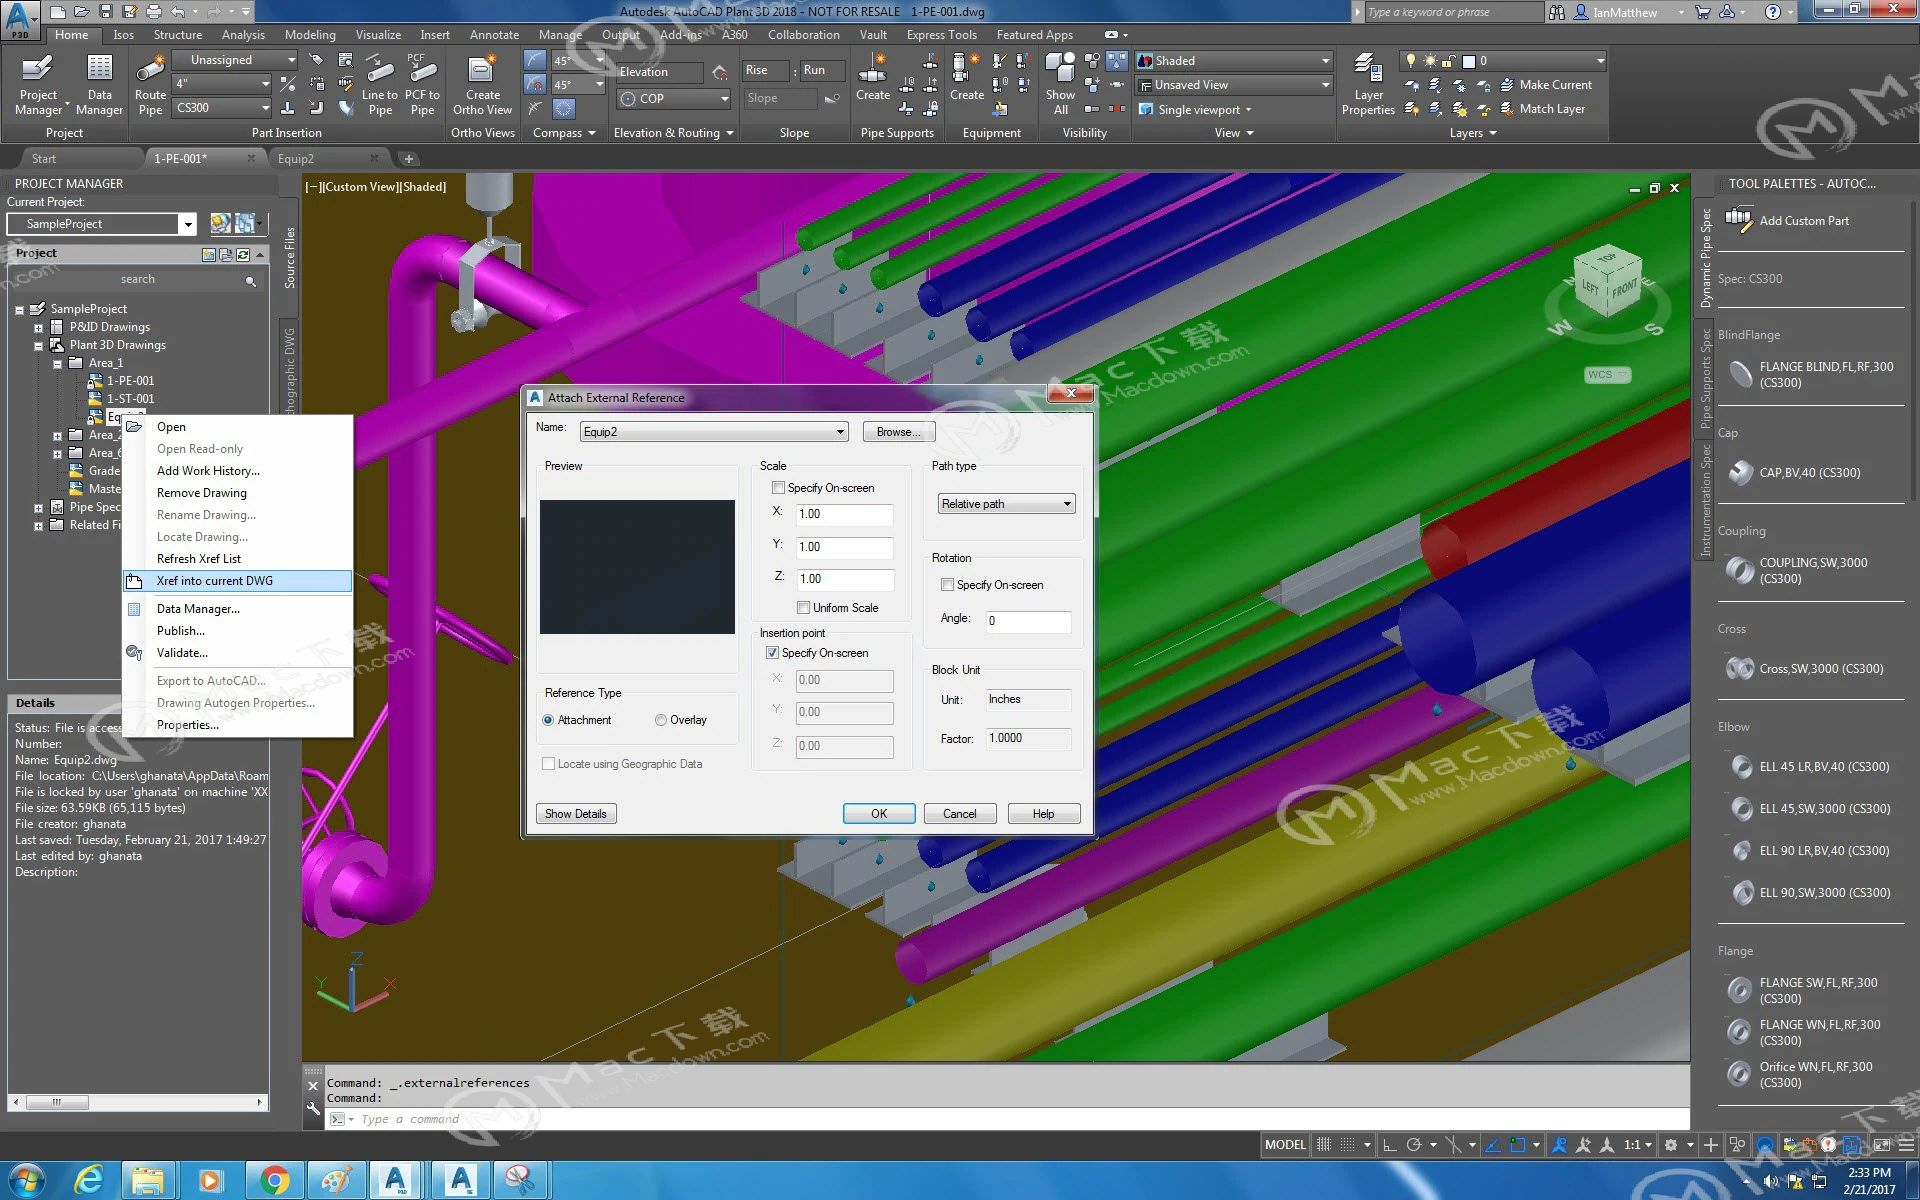
Task: Launch Create Ortho View tool
Action: click(482, 86)
